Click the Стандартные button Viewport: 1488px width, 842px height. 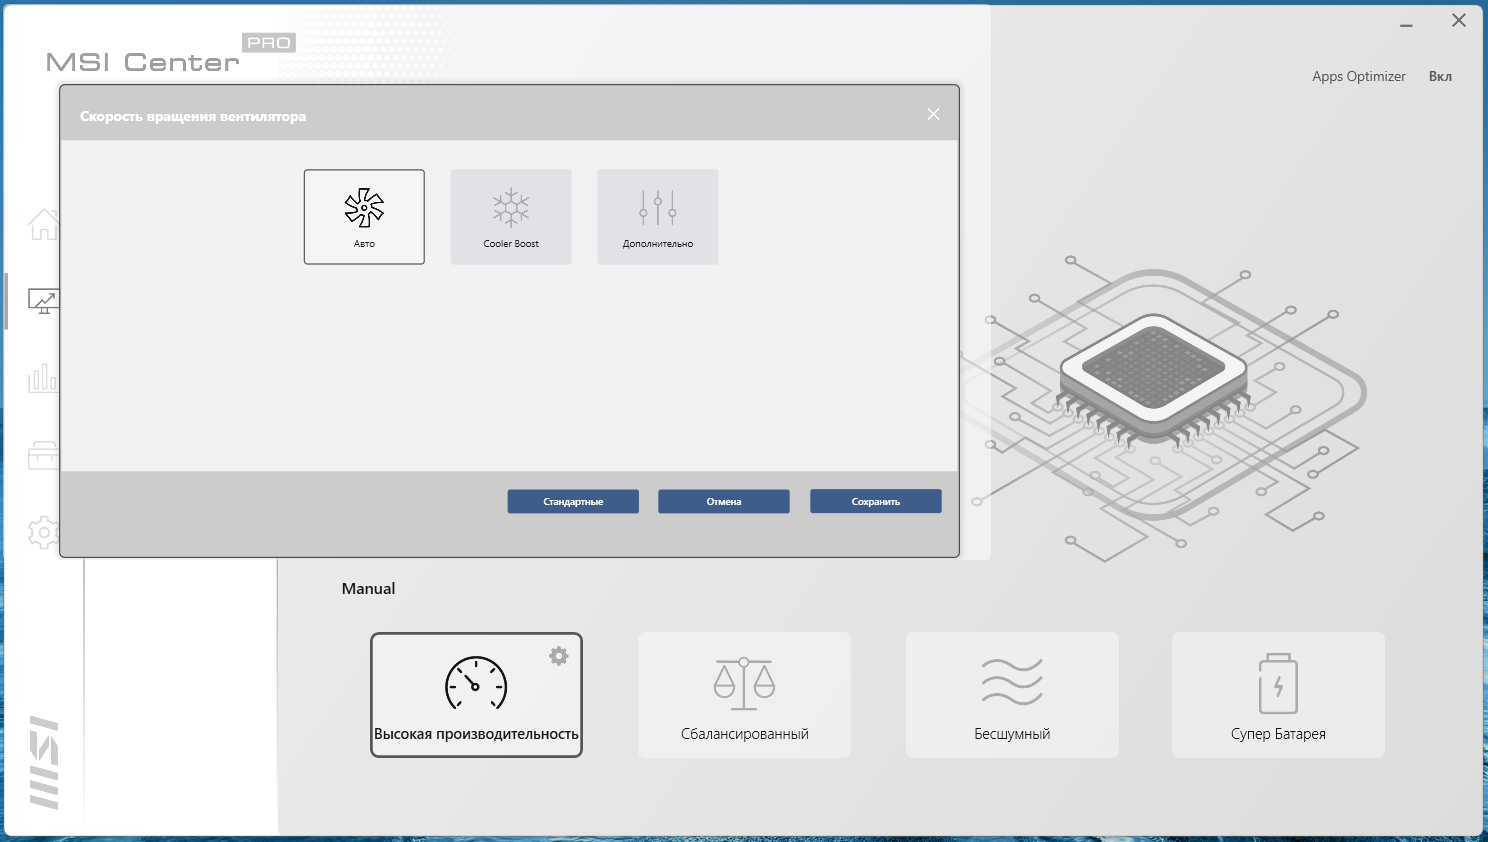tap(573, 501)
